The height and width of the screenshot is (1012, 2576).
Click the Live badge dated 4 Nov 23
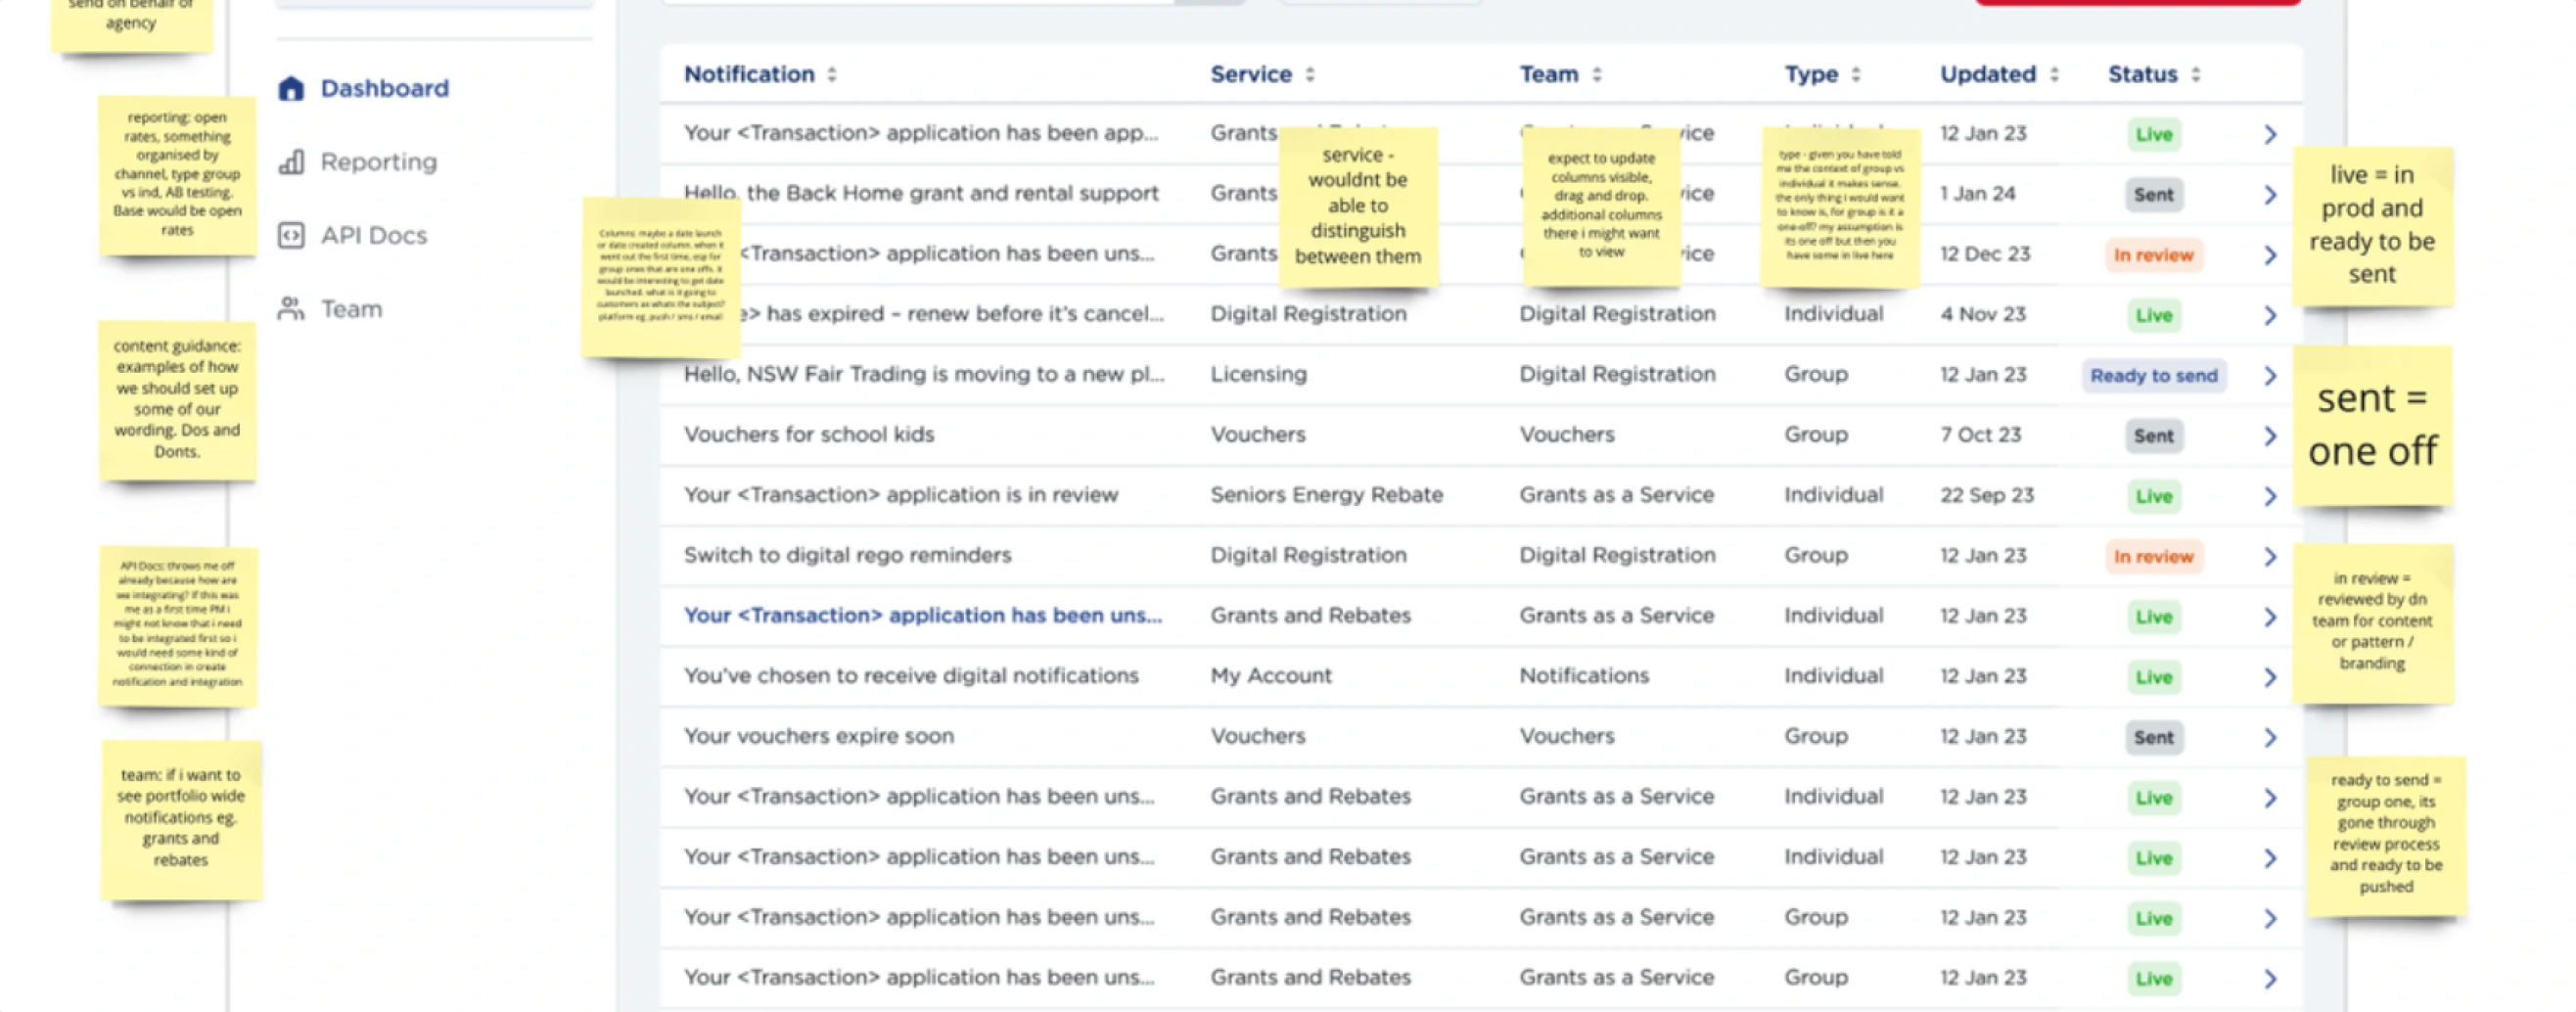tap(2153, 315)
